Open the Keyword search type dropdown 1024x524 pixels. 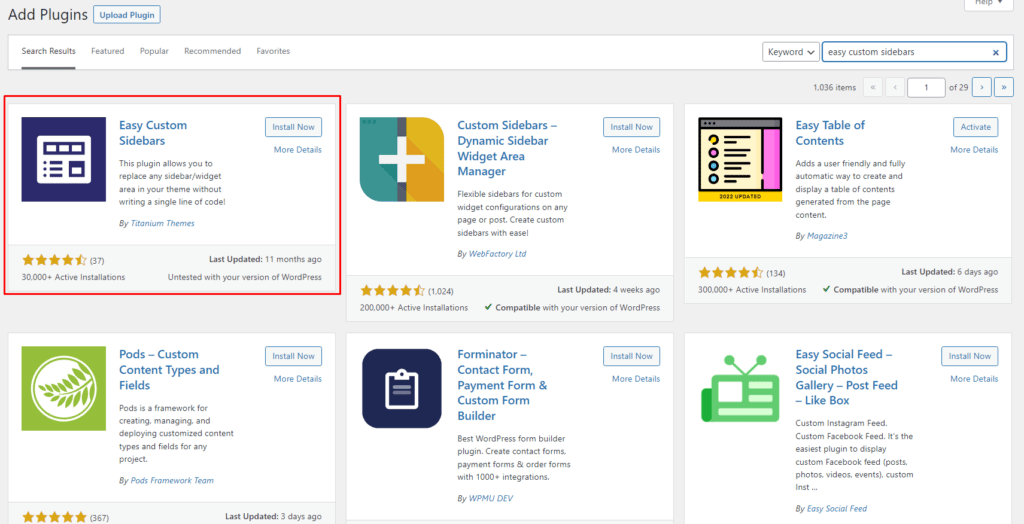pos(791,52)
